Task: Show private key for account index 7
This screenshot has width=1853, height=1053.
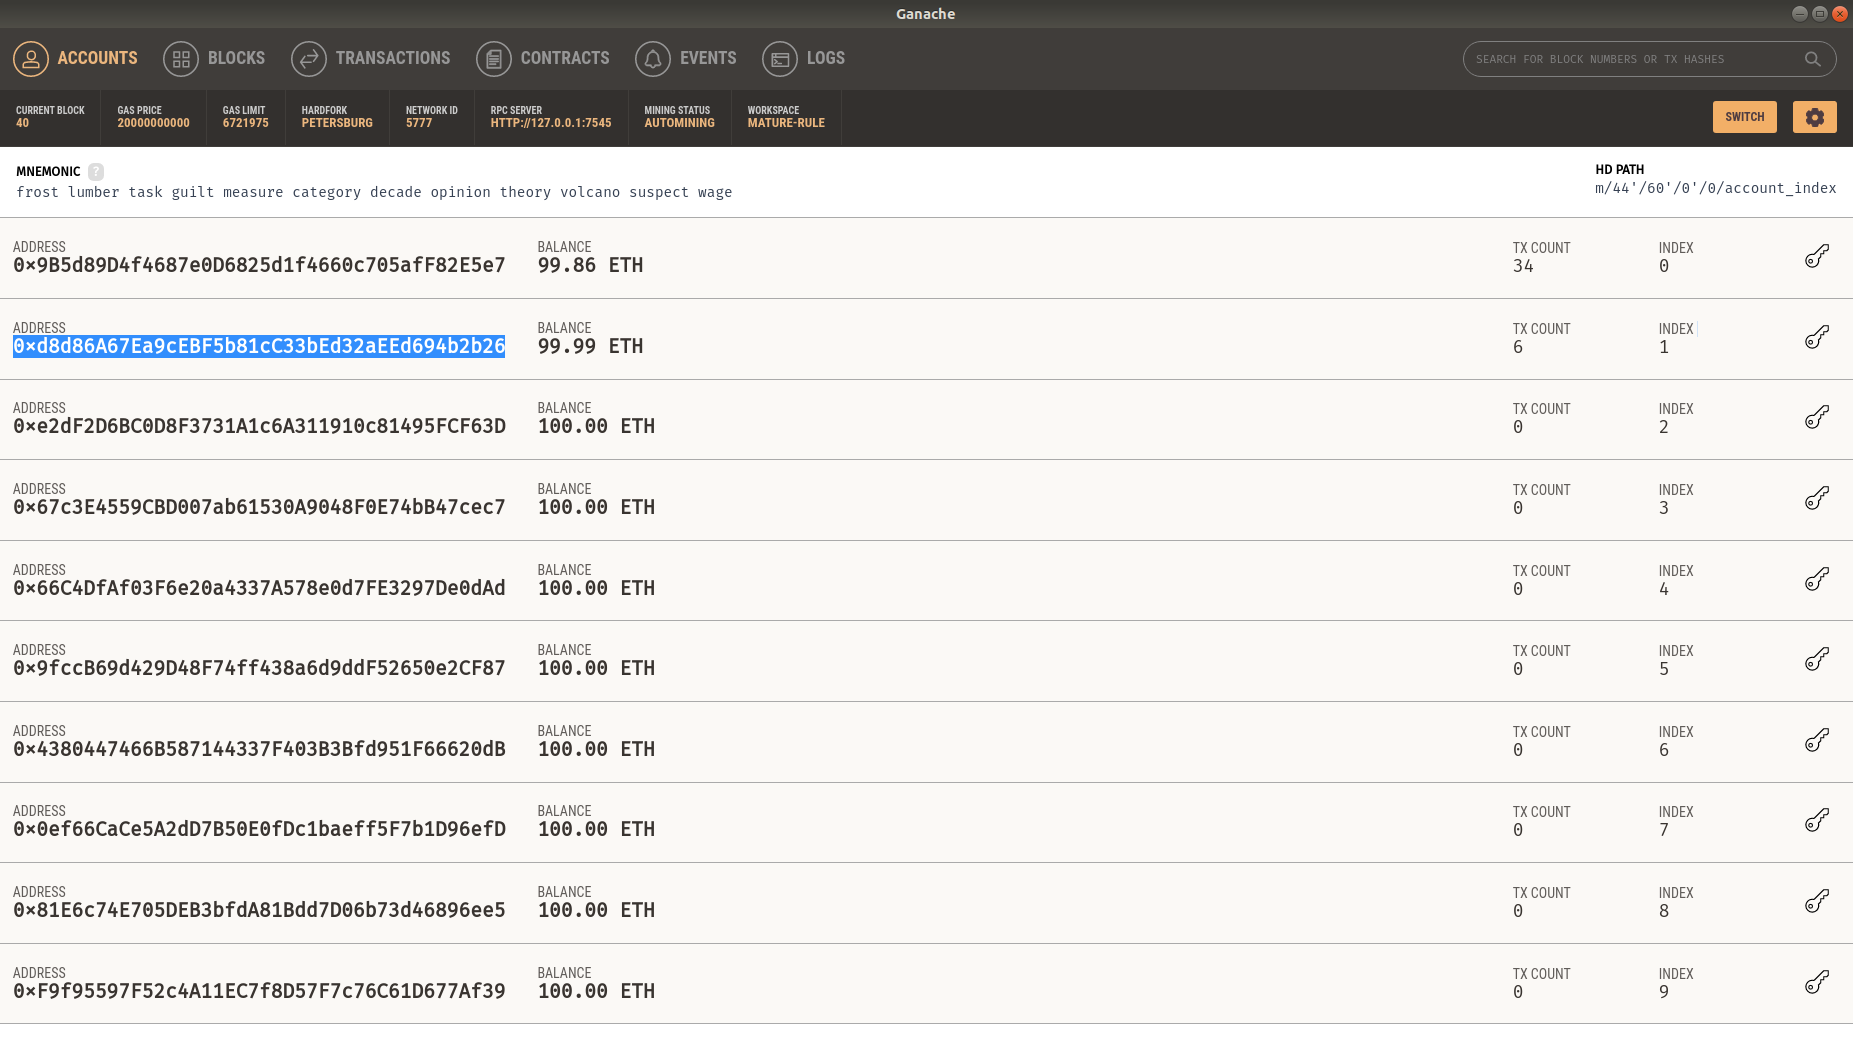Action: [x=1817, y=821]
